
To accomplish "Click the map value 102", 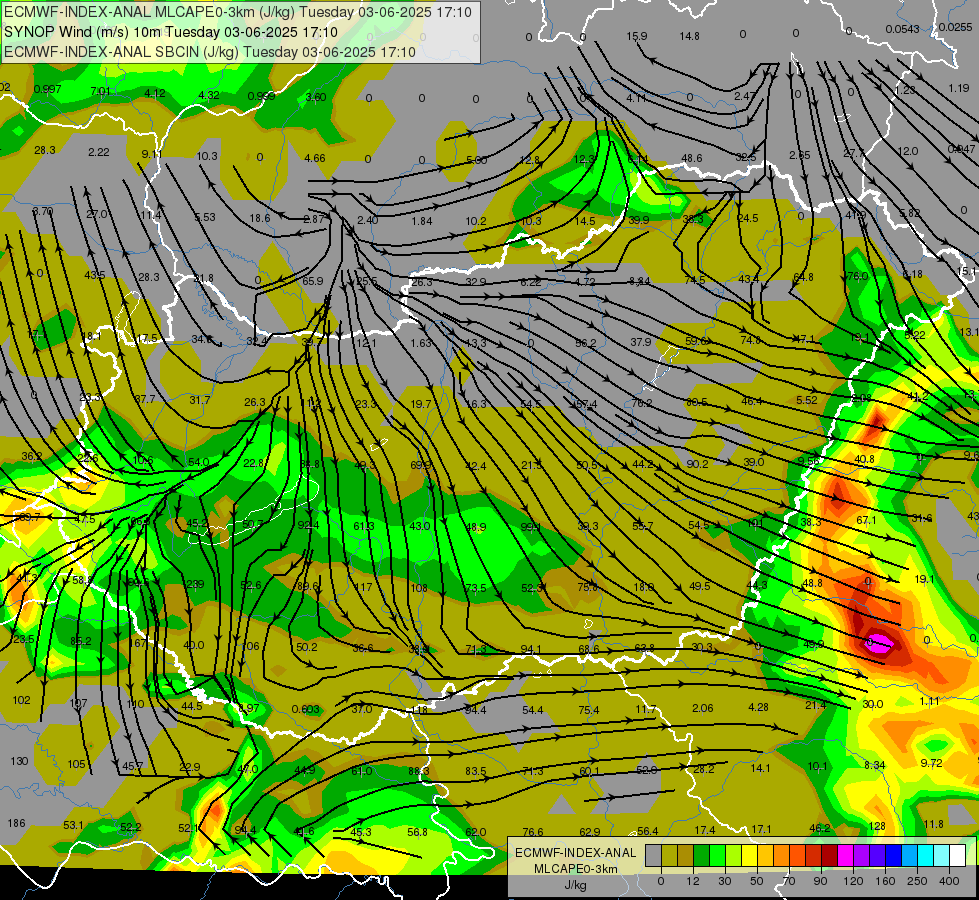I will tap(21, 700).
